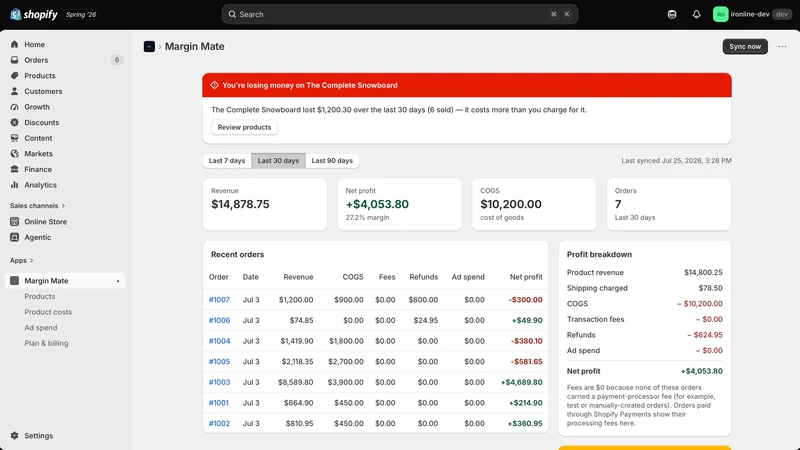Click the dev badge beside ironline-dev
Screen dimensions: 800x450
[x=782, y=14]
